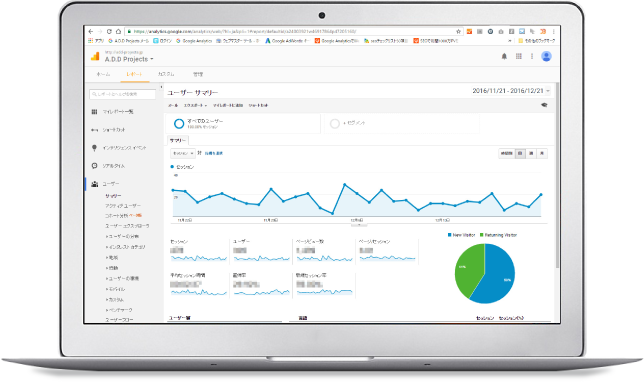The width and height of the screenshot is (644, 382).
Task: Click the page vertical scrollbar
Action: pyautogui.click(x=557, y=176)
